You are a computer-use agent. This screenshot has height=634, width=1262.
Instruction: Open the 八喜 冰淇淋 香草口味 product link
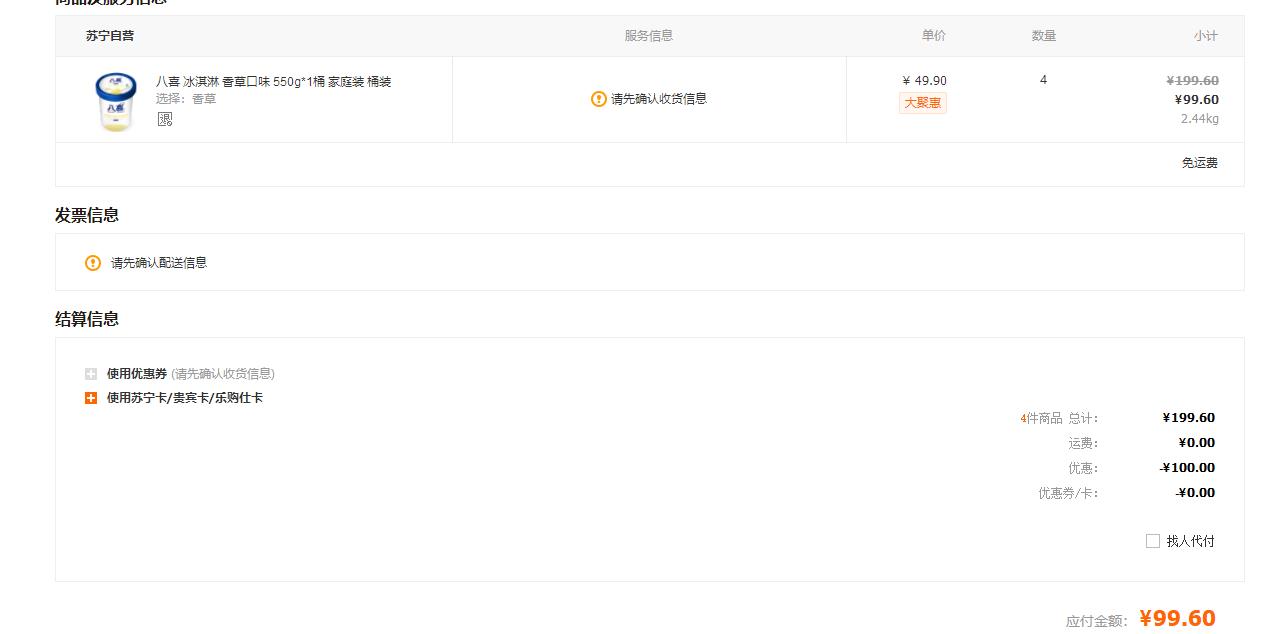point(273,81)
